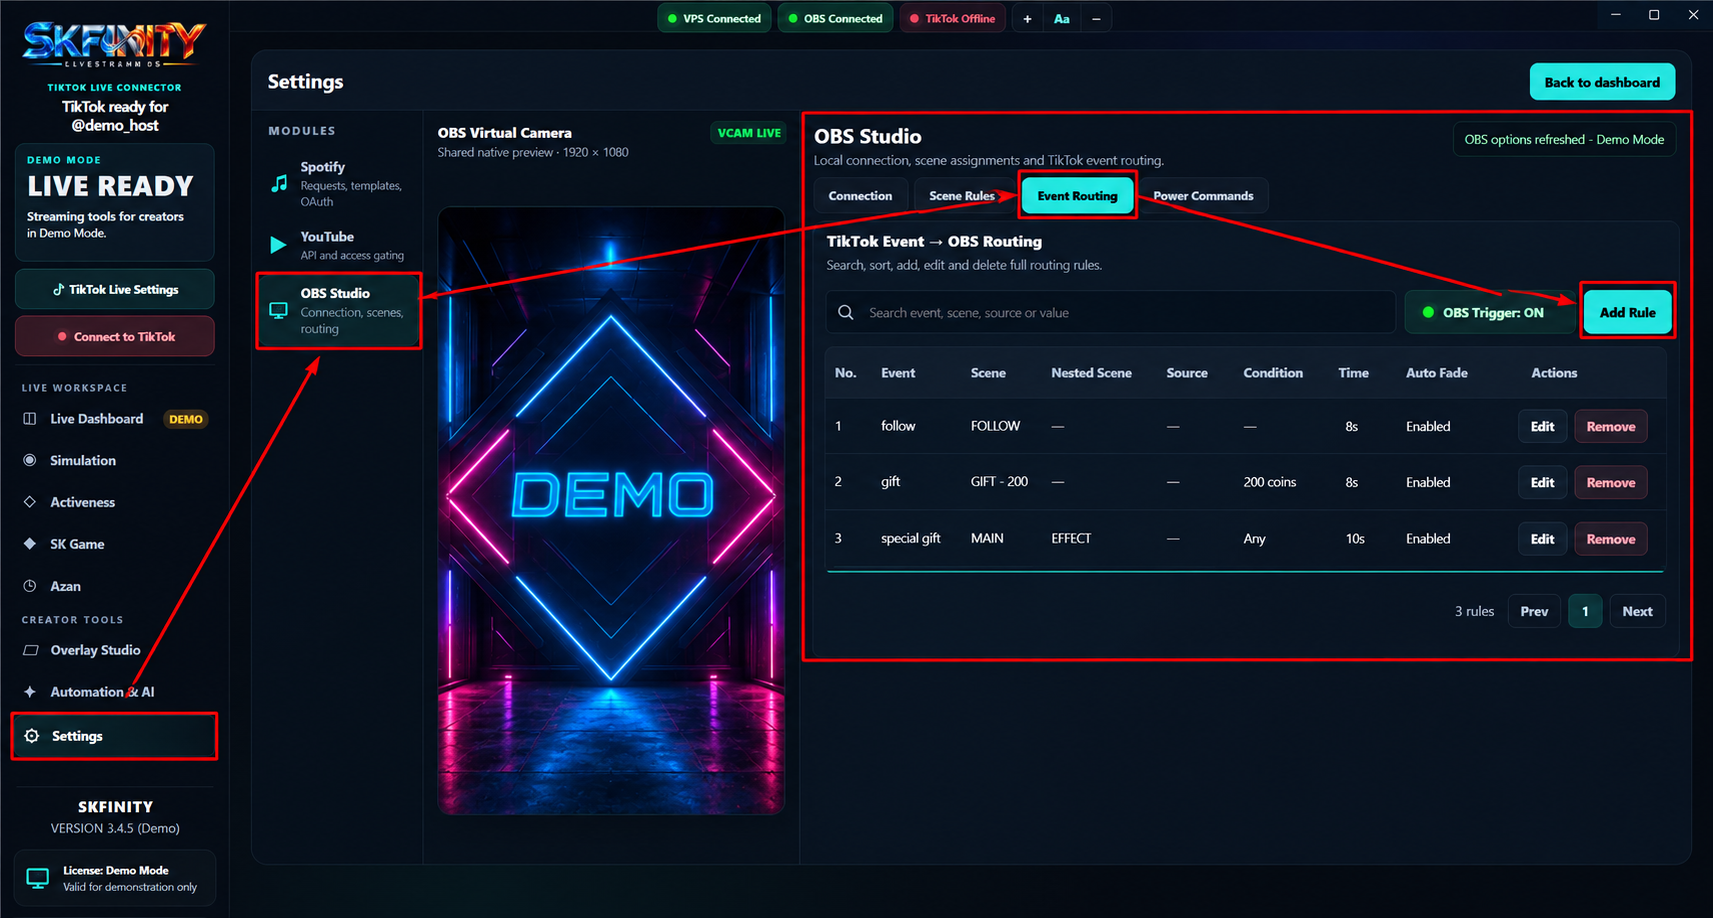
Task: Click the Settings gear icon
Action: [32, 736]
